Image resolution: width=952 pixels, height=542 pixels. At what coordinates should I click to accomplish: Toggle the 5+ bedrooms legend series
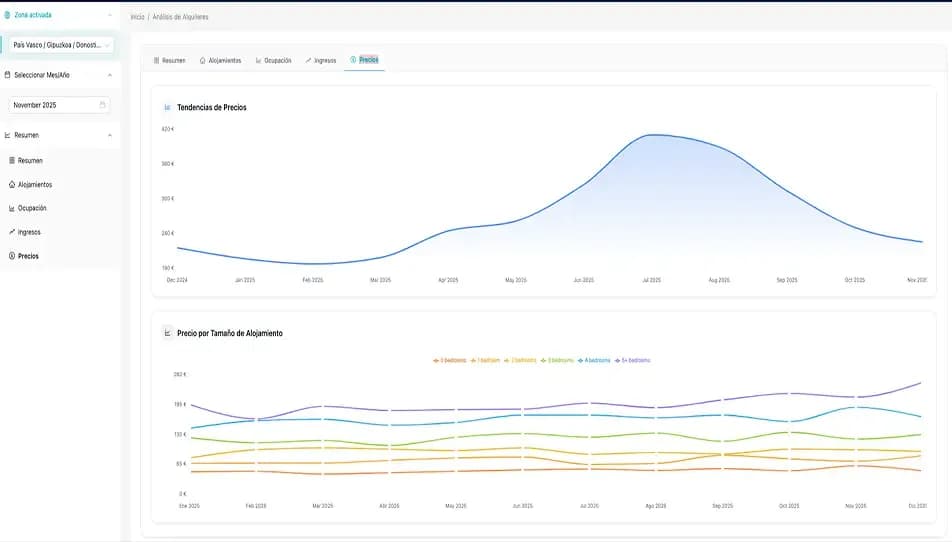click(631, 360)
